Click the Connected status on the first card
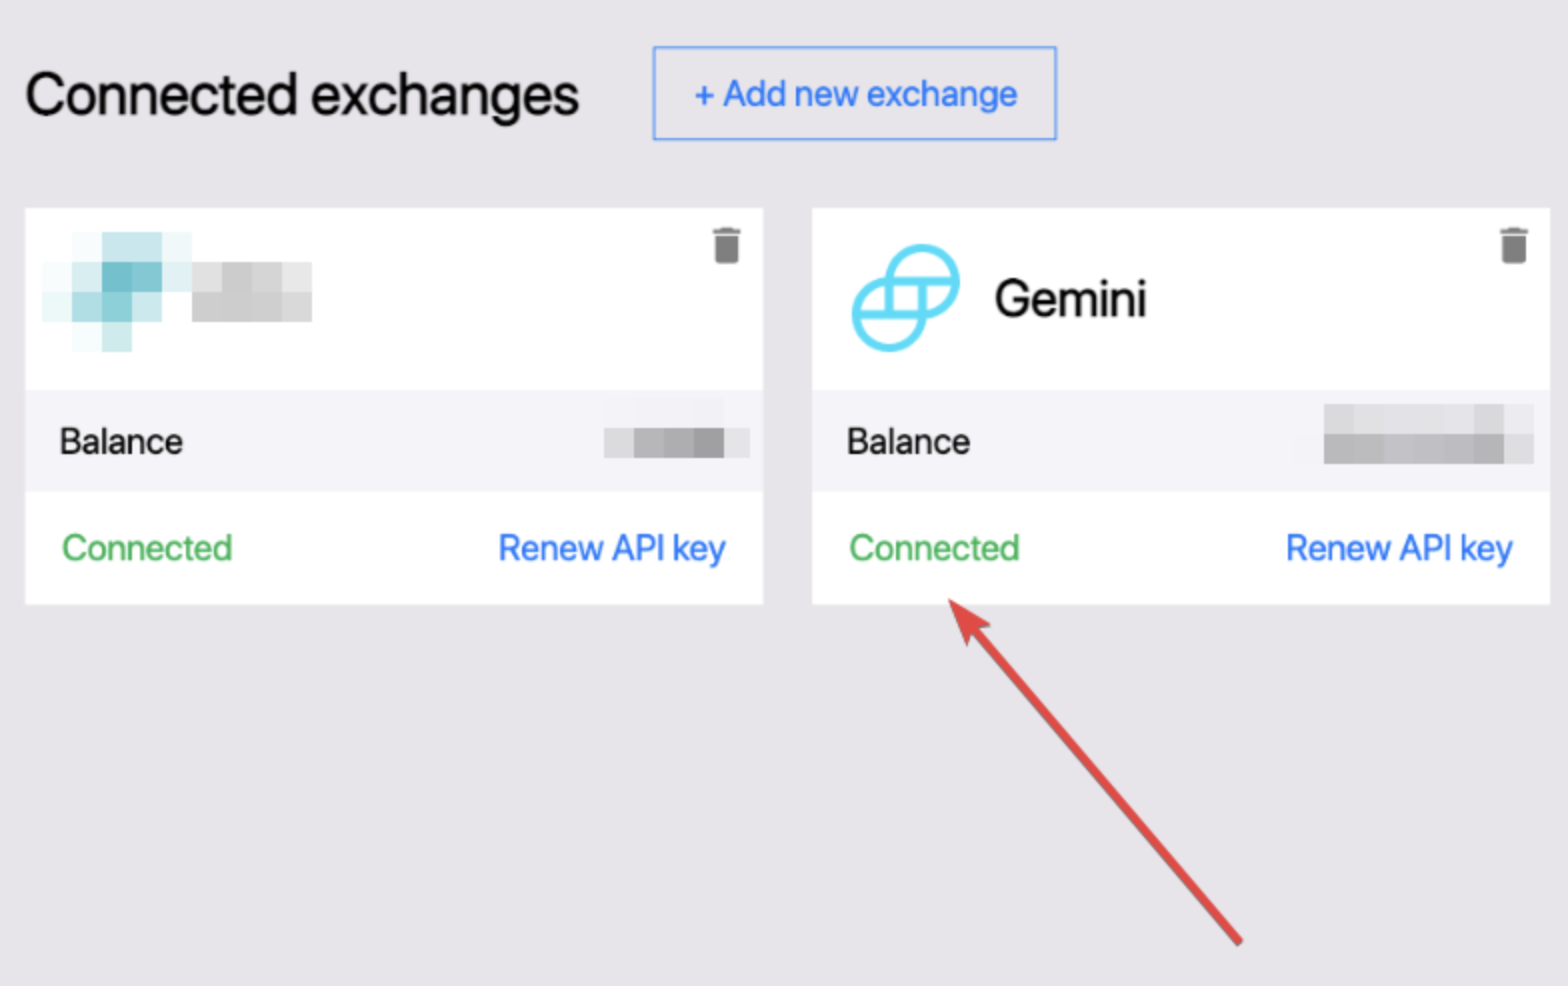Image resolution: width=1568 pixels, height=986 pixels. tap(147, 548)
